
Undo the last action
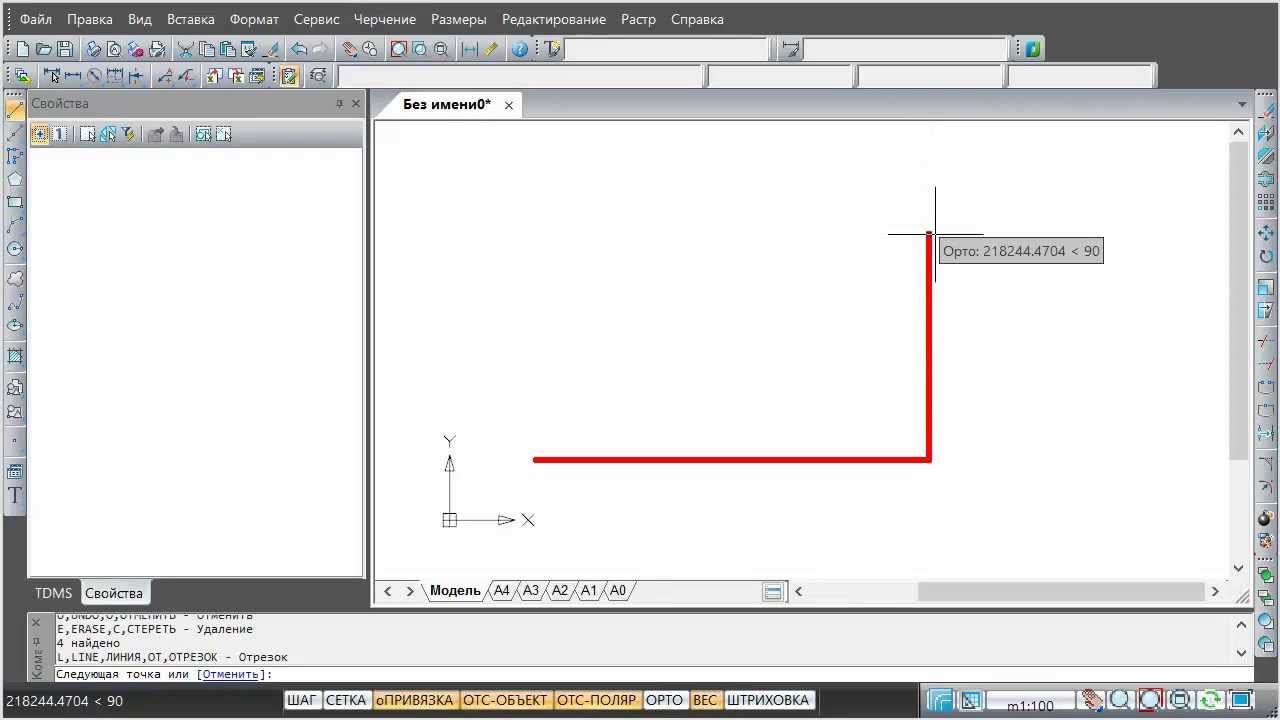tap(298, 48)
